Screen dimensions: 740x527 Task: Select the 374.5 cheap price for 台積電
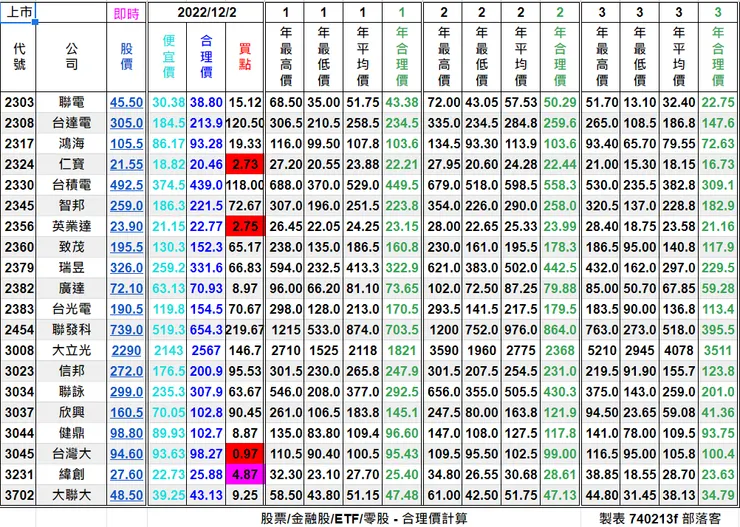(168, 185)
